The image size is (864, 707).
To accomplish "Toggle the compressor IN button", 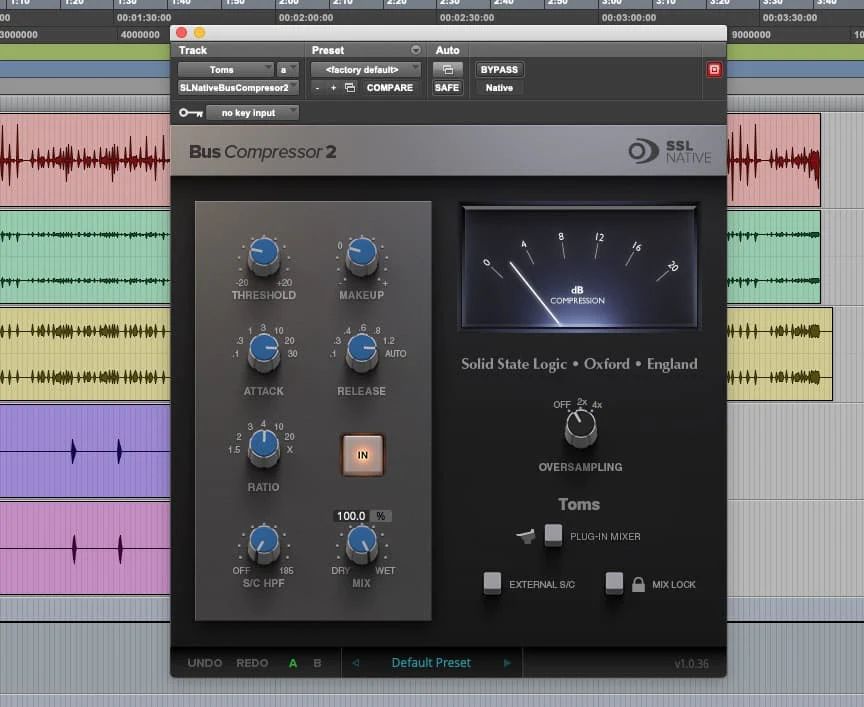I will coord(362,454).
